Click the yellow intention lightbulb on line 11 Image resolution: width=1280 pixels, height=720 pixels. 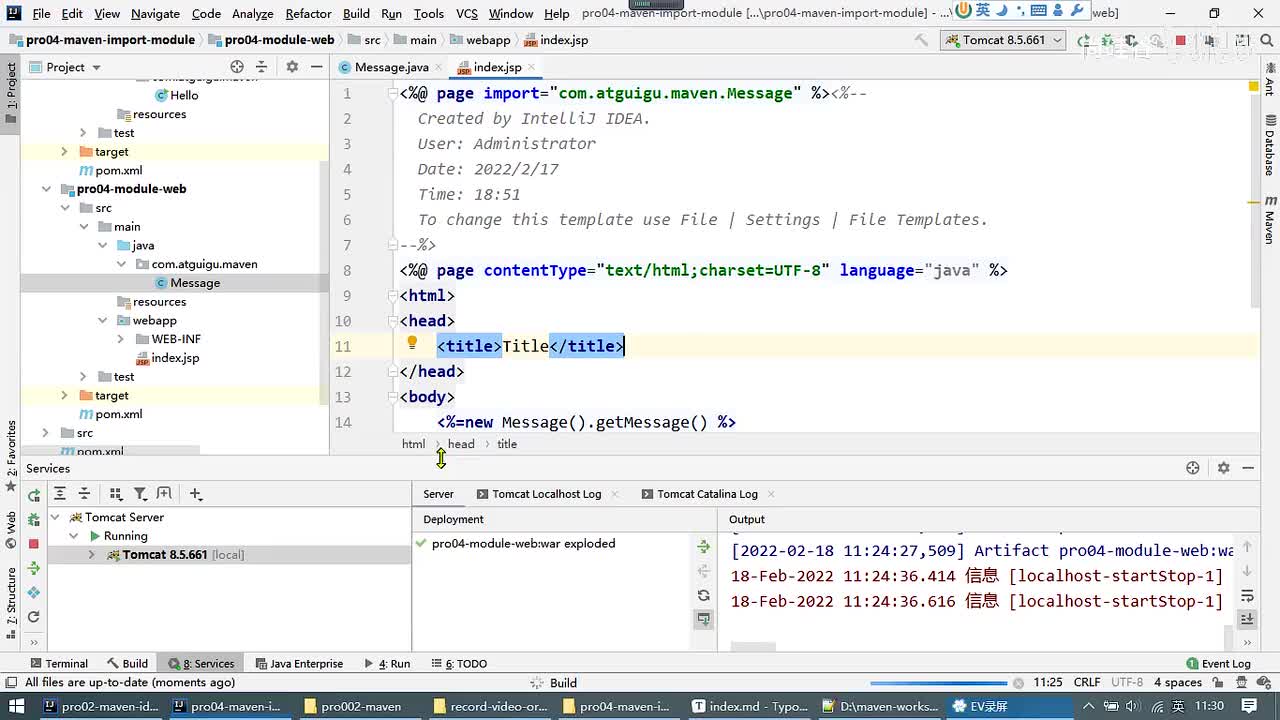tap(411, 343)
